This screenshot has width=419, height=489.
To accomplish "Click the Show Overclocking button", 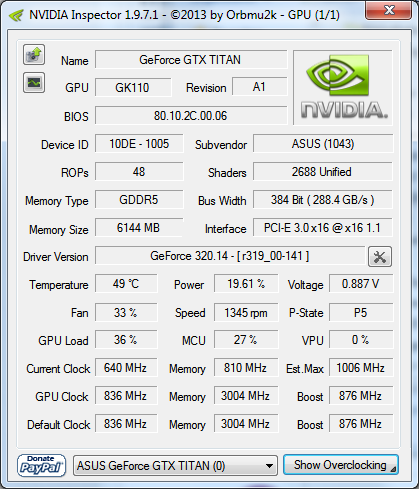I will pyautogui.click(x=341, y=465).
